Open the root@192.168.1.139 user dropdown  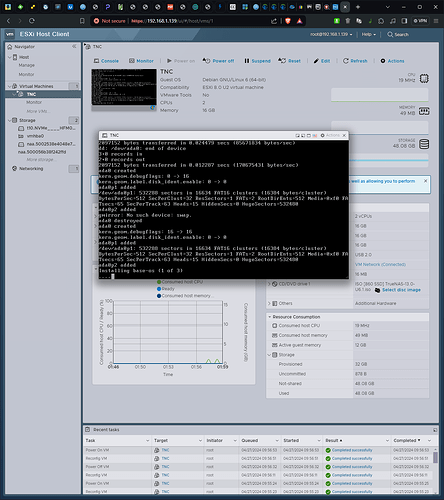[331, 34]
